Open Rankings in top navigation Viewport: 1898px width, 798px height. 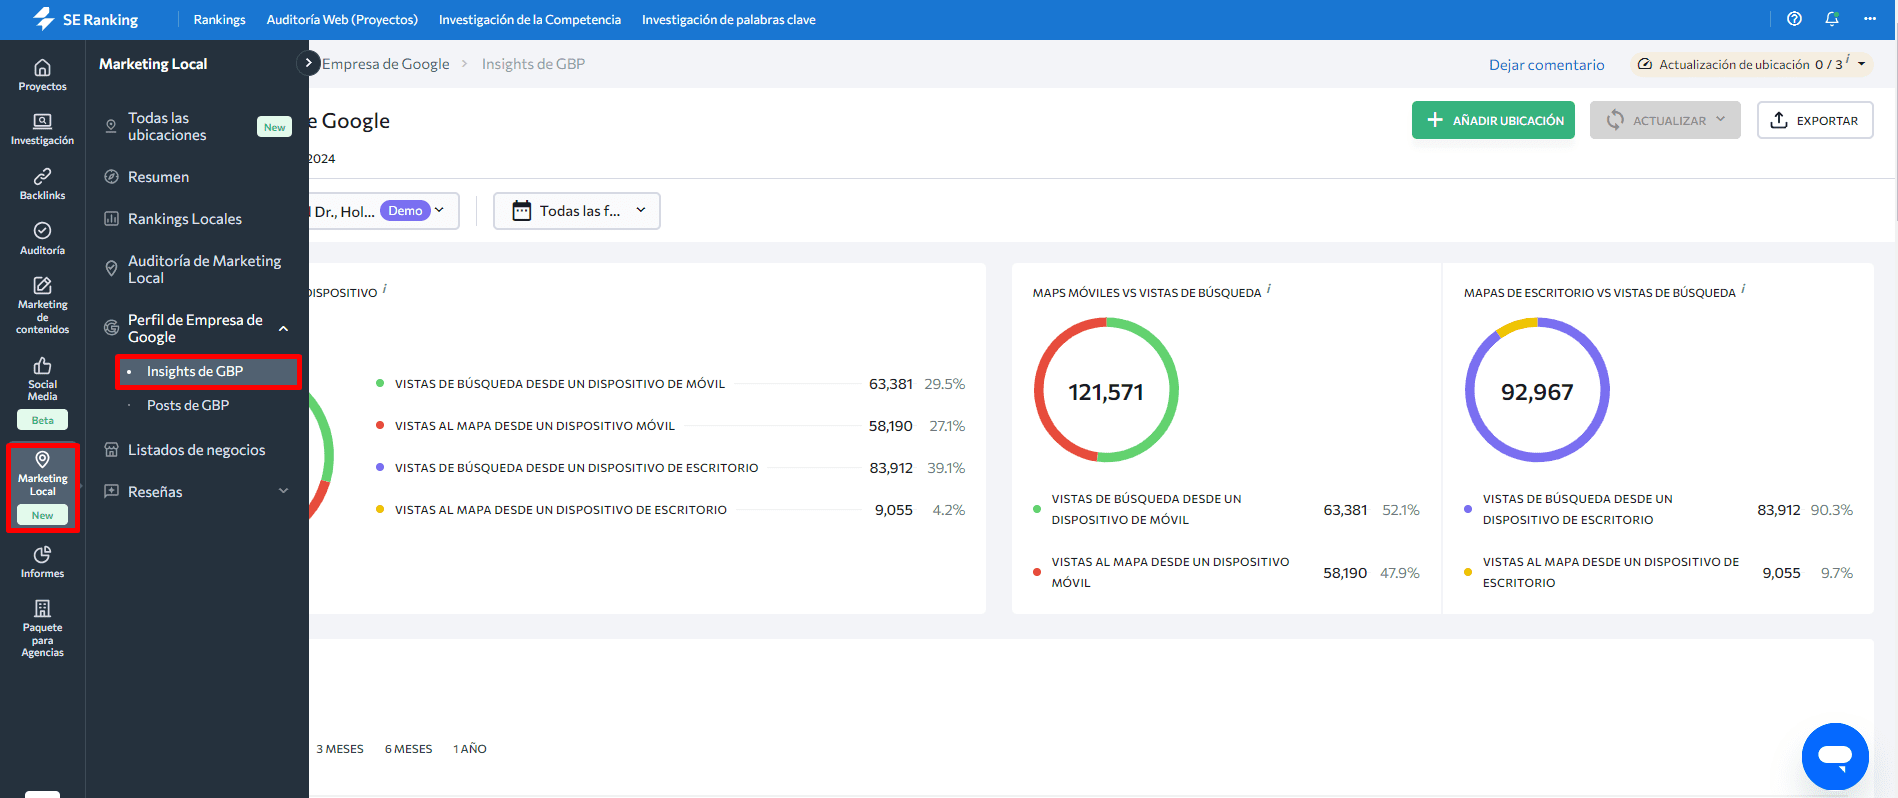219,19
